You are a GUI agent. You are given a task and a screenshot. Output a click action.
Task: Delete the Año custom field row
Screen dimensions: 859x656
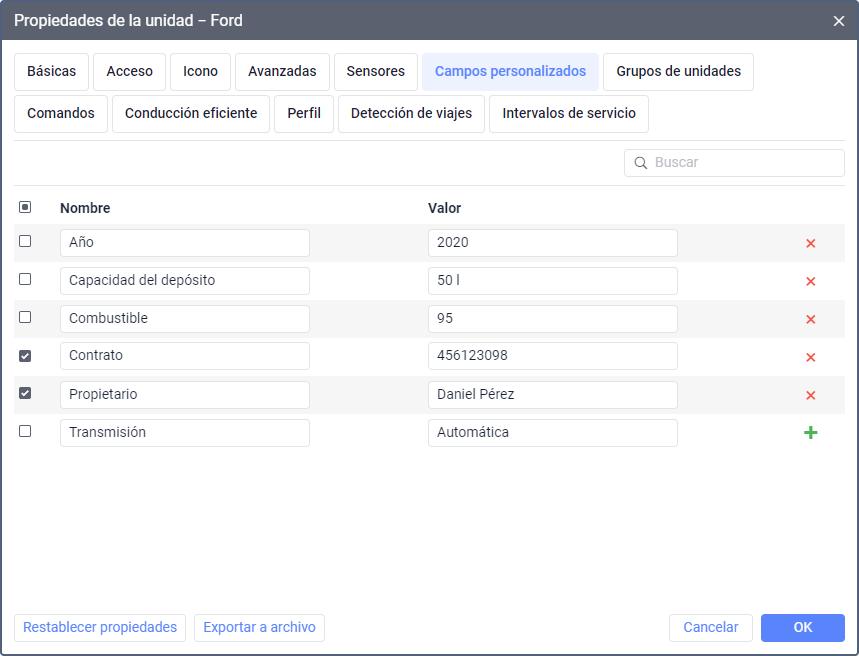(x=810, y=243)
